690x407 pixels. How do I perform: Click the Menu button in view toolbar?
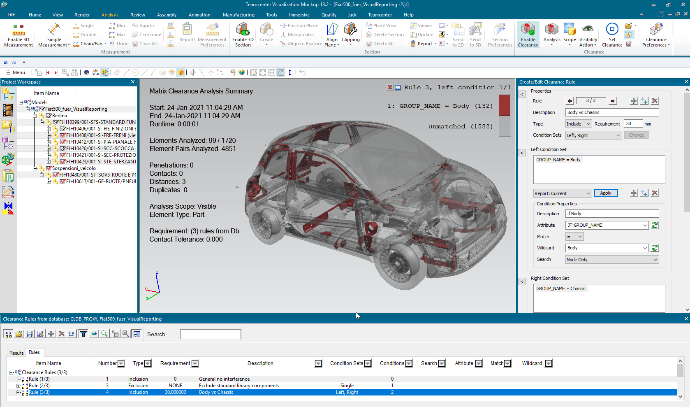(16, 72)
